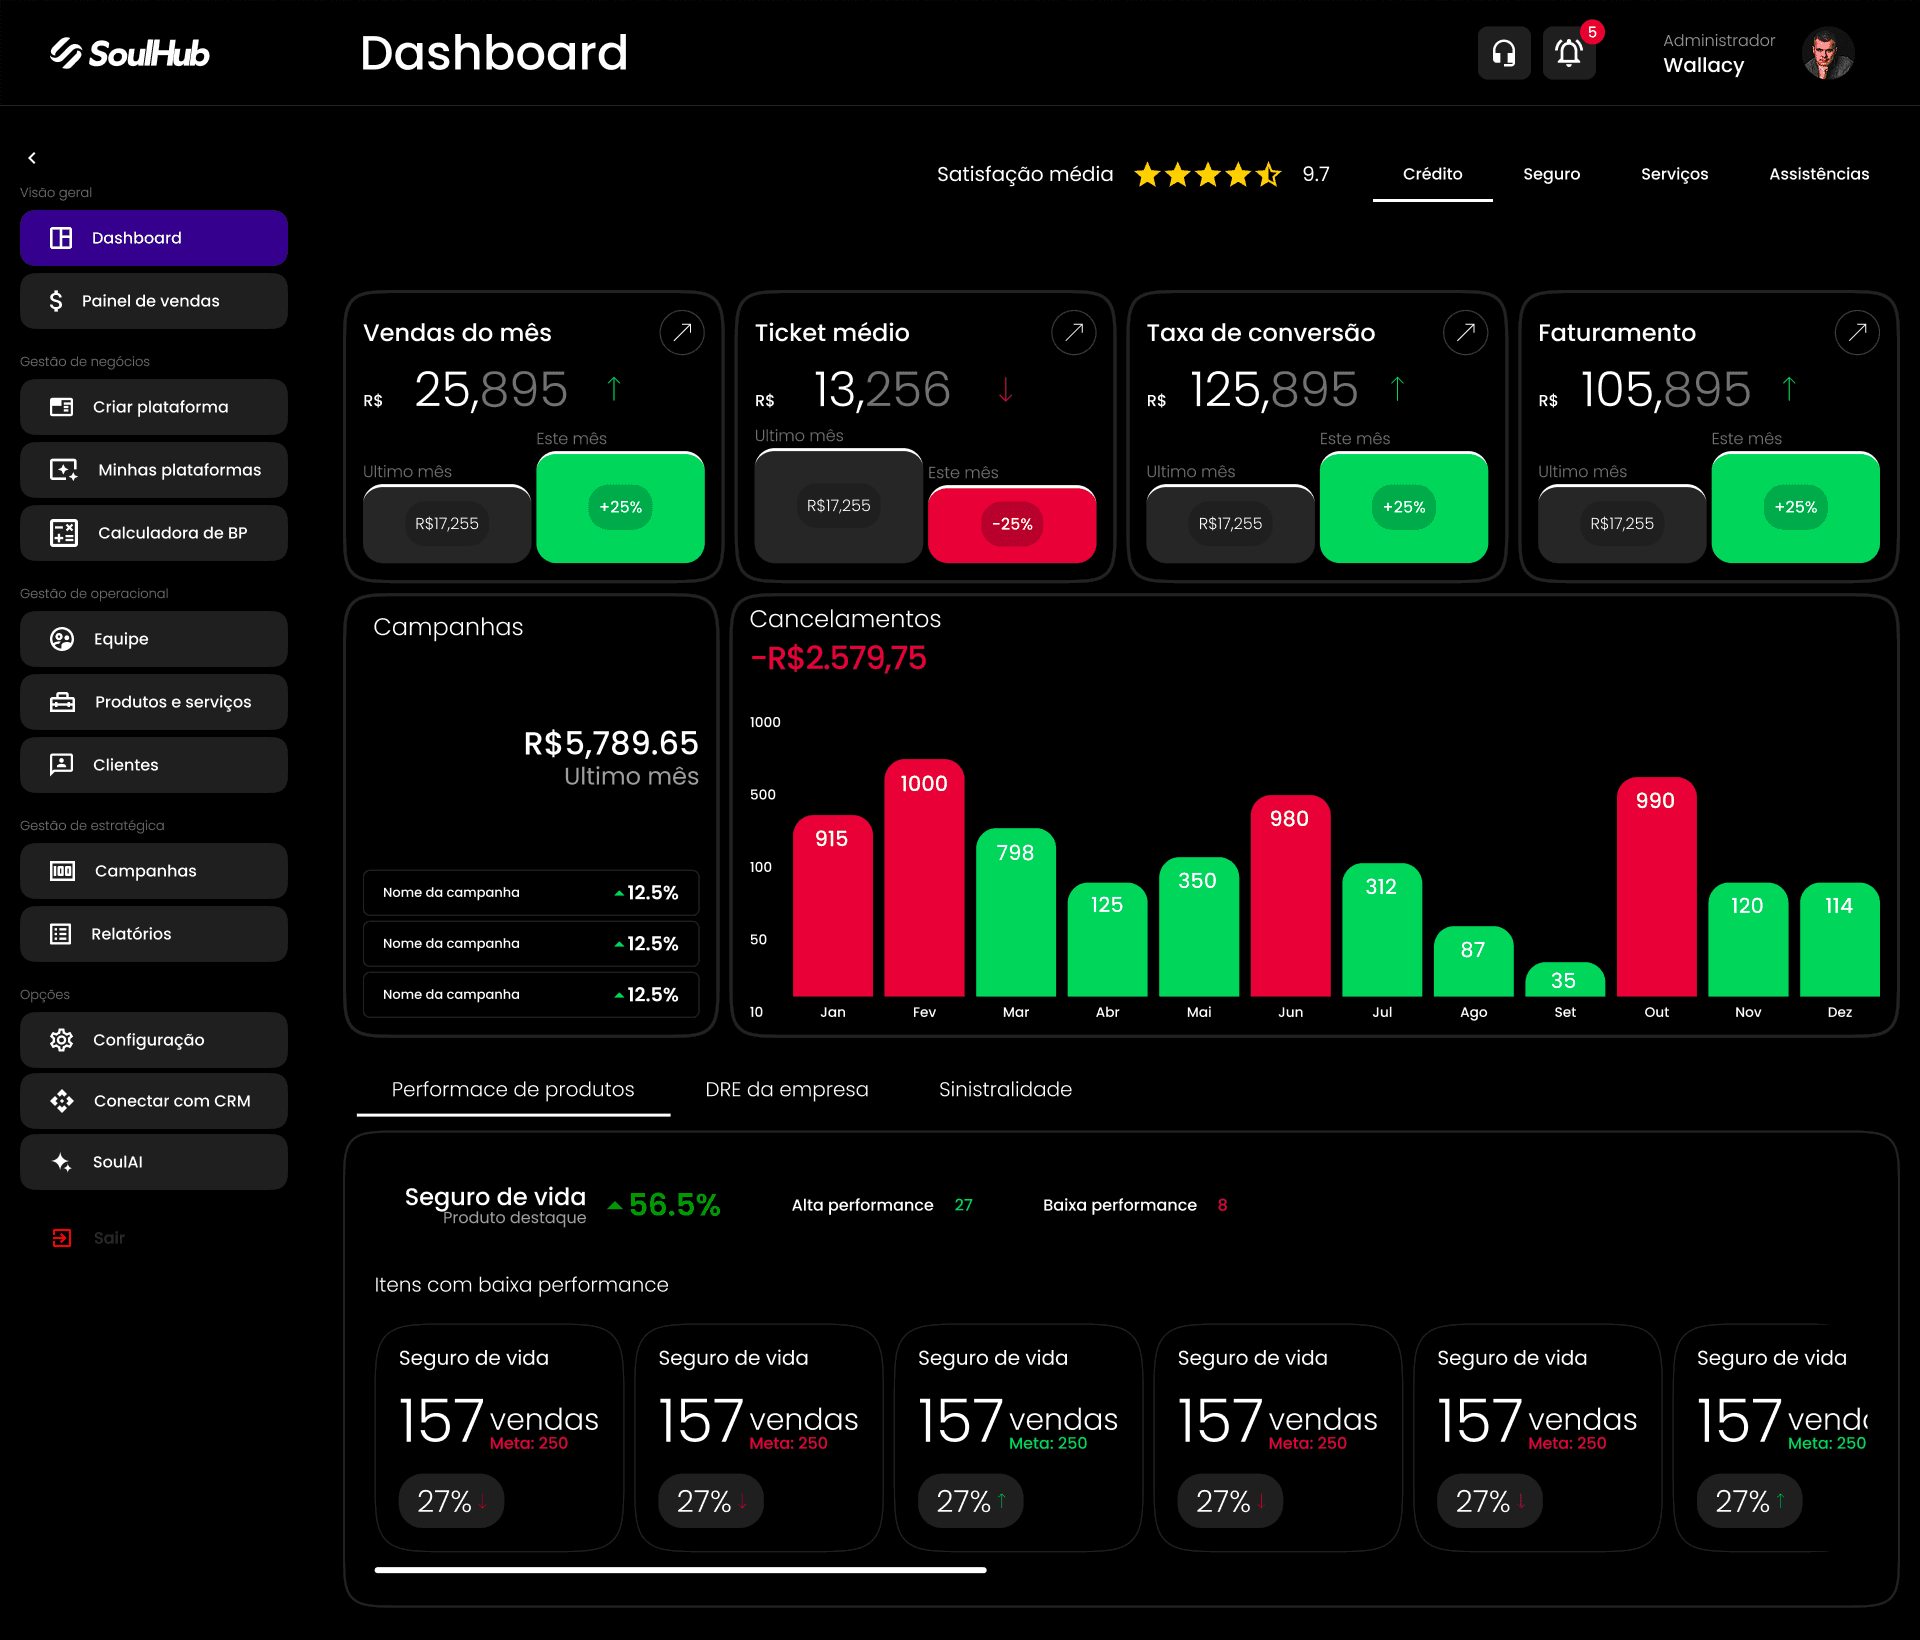Click third Nome da campanha row
The image size is (1920, 1640).
[531, 994]
